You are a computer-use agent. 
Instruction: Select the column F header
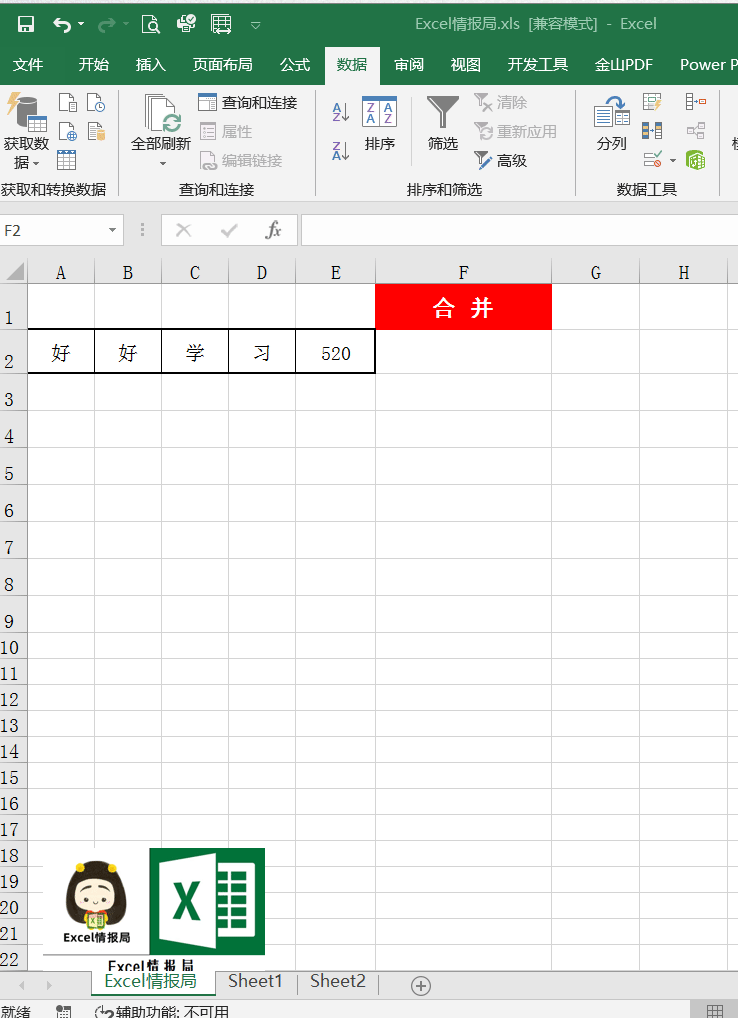(x=463, y=272)
